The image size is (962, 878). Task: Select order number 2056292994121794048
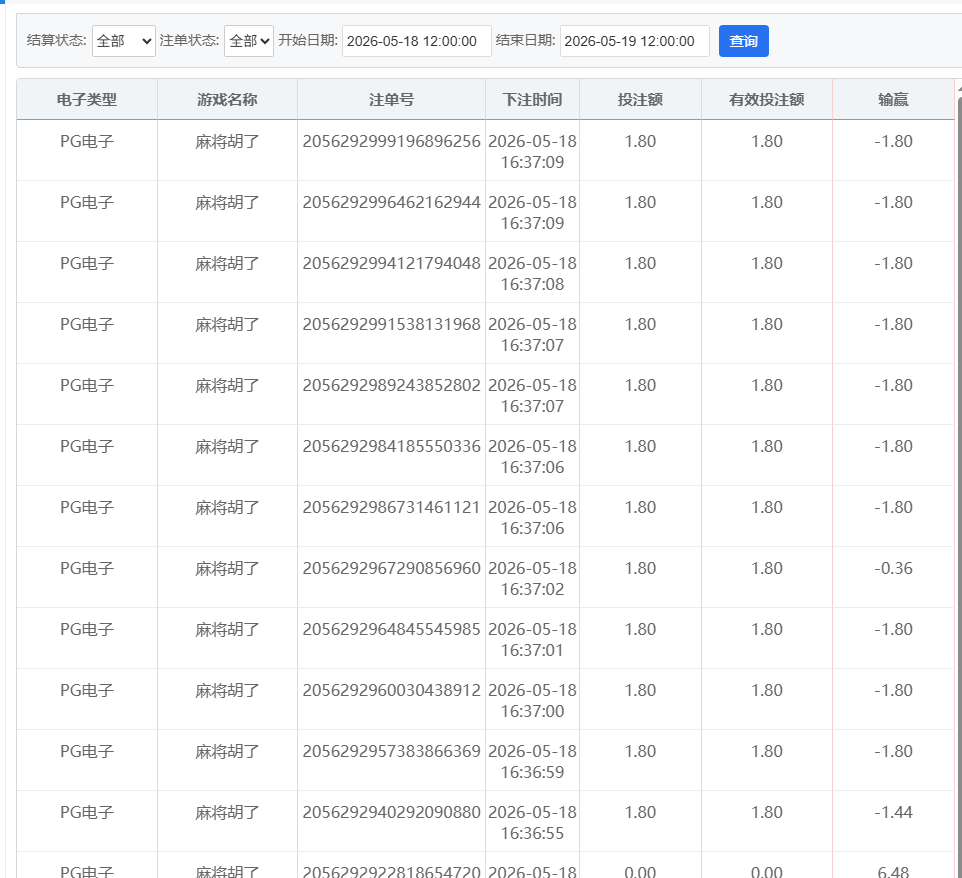click(391, 263)
